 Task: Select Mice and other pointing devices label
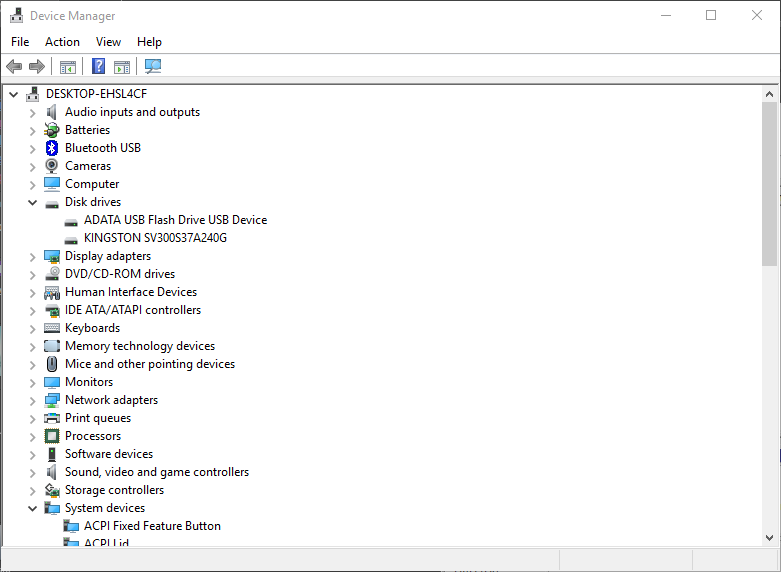pos(150,364)
